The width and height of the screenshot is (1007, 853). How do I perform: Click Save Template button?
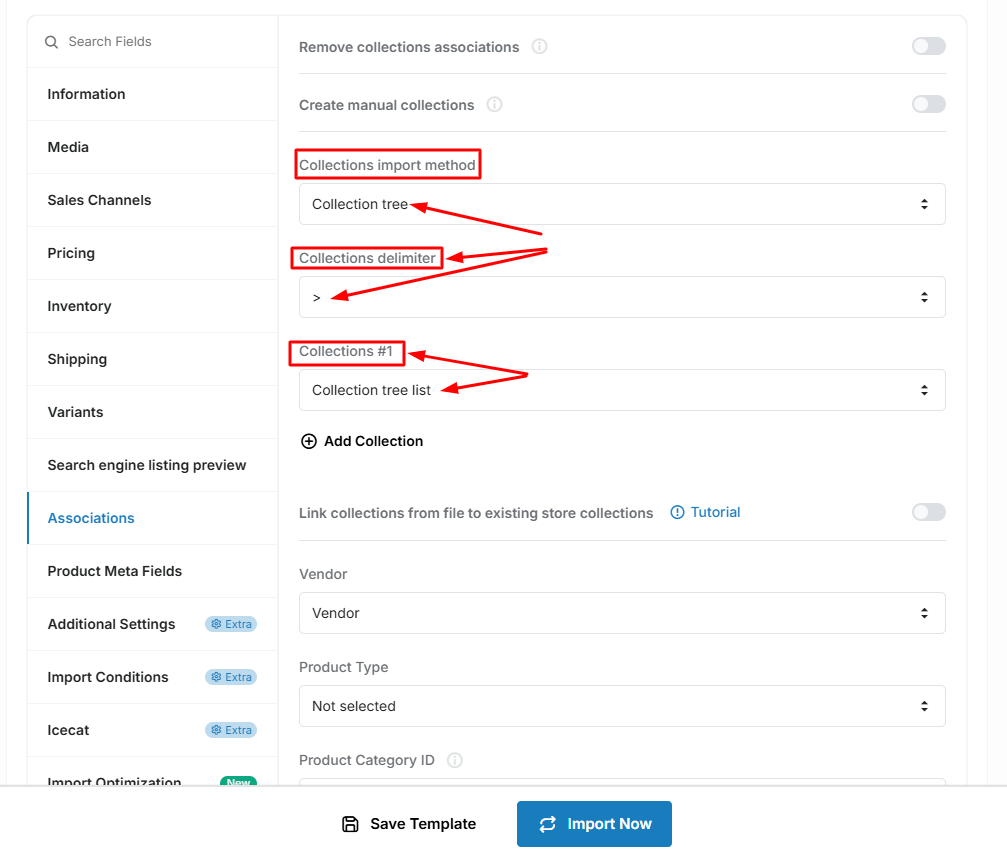click(x=409, y=824)
